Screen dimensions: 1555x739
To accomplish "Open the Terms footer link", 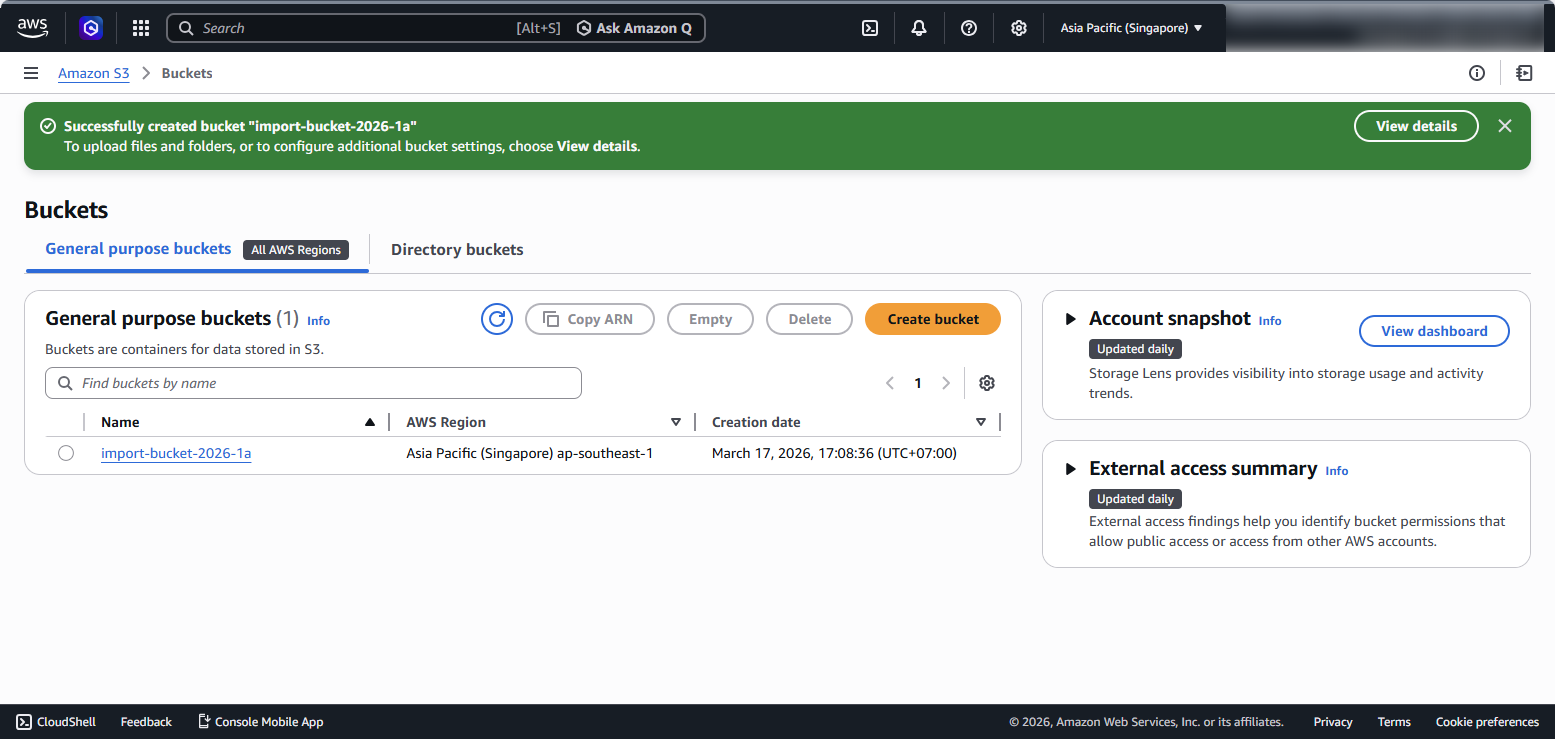I will 1394,721.
